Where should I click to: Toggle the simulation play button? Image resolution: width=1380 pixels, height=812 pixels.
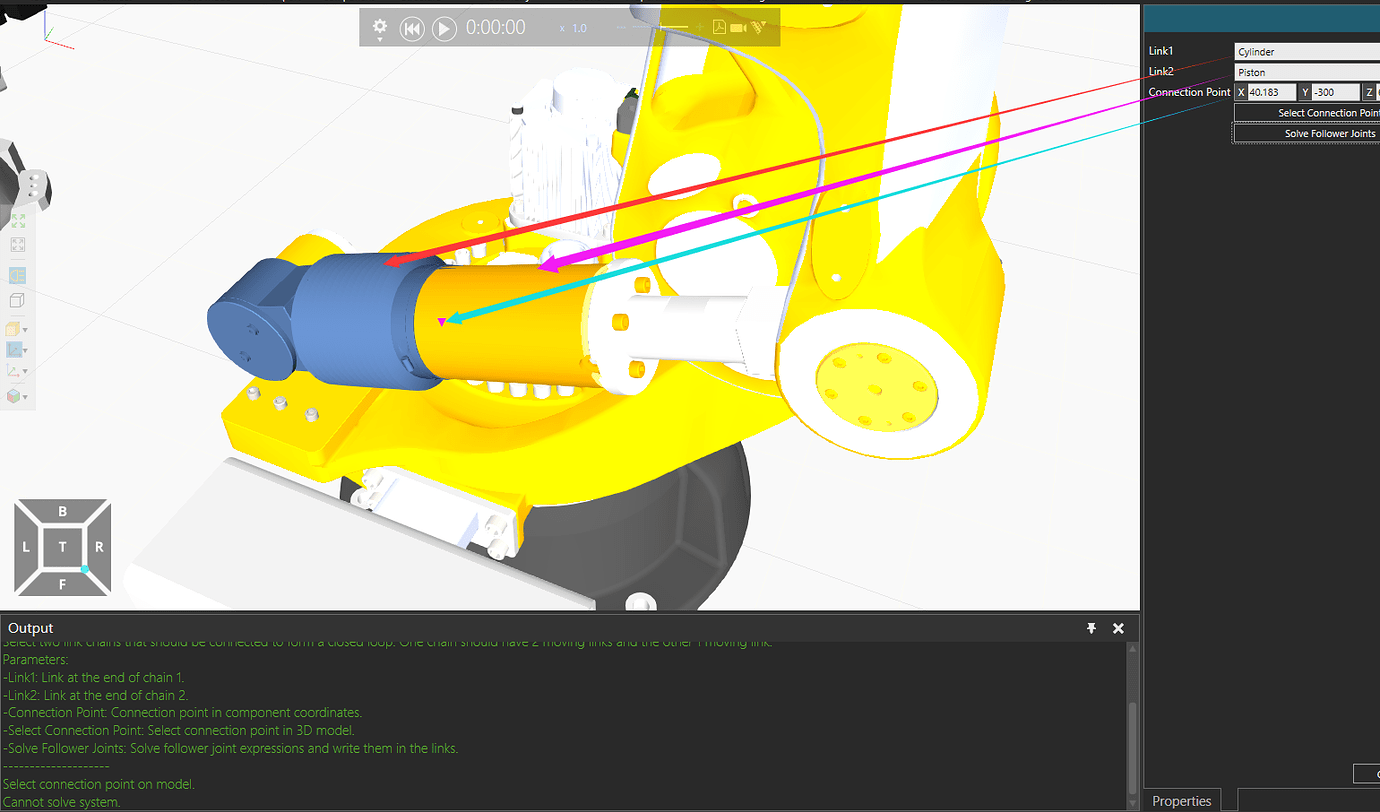pyautogui.click(x=443, y=28)
